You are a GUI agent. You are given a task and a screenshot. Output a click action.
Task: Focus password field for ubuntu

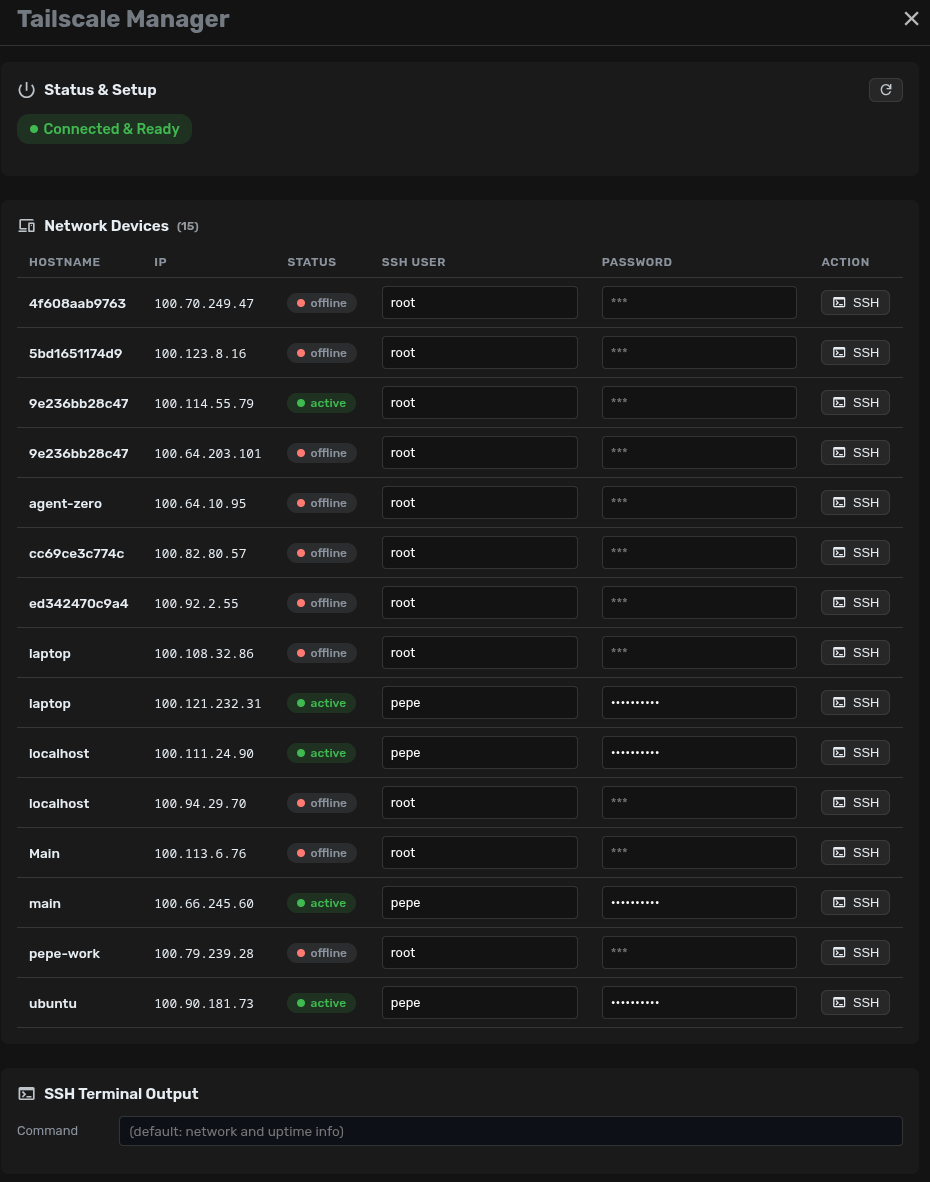point(699,1003)
